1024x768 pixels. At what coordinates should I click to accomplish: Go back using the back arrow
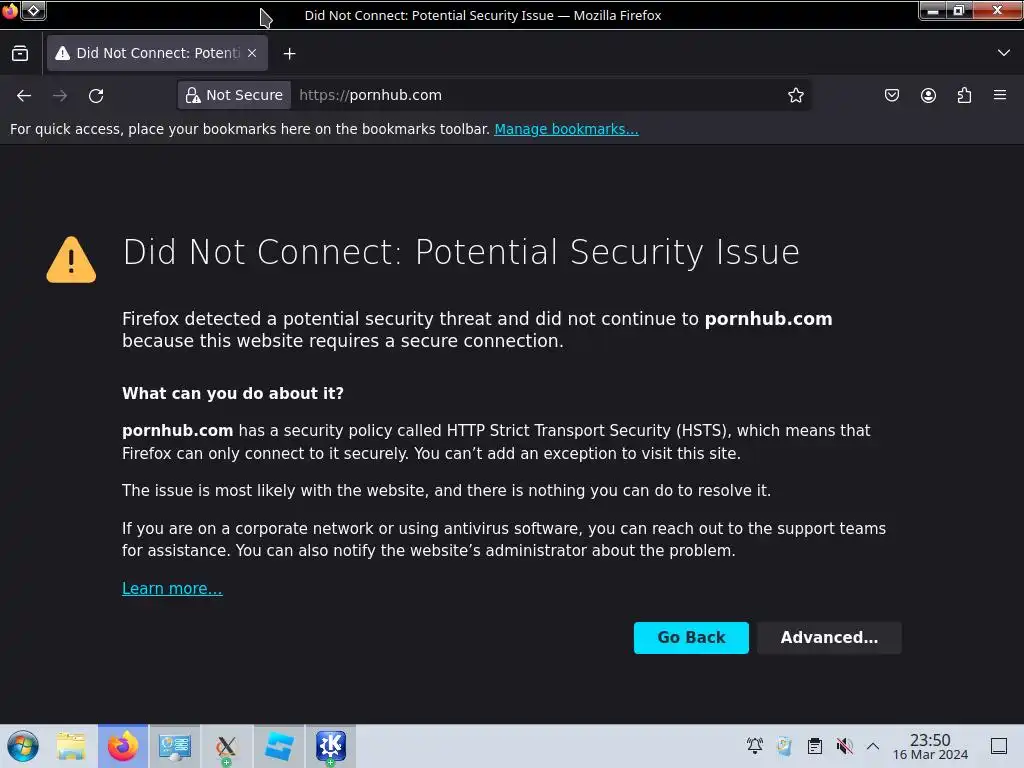click(24, 95)
